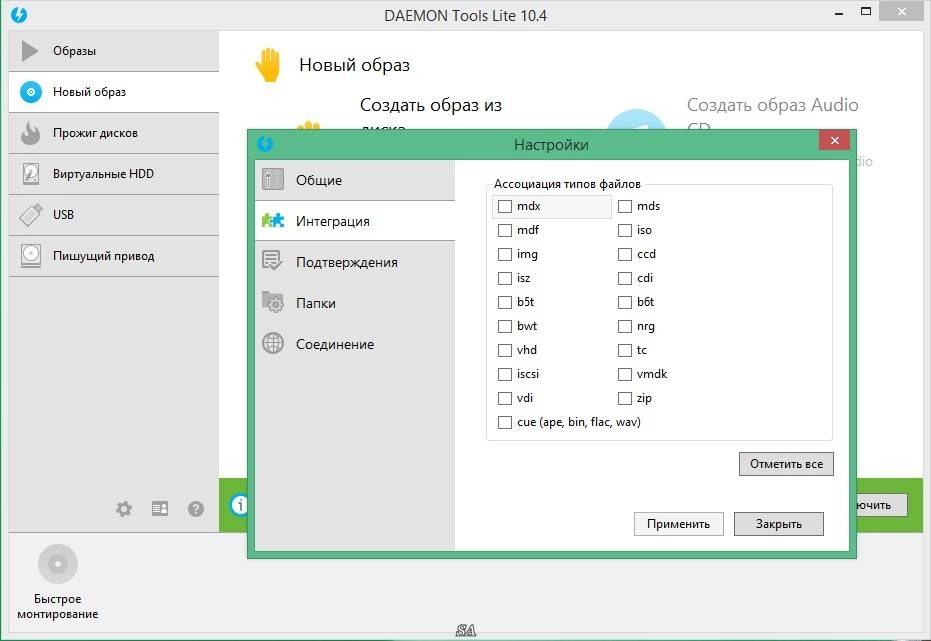Click the hard drive icon for Виртуальные HDD

pos(30,174)
